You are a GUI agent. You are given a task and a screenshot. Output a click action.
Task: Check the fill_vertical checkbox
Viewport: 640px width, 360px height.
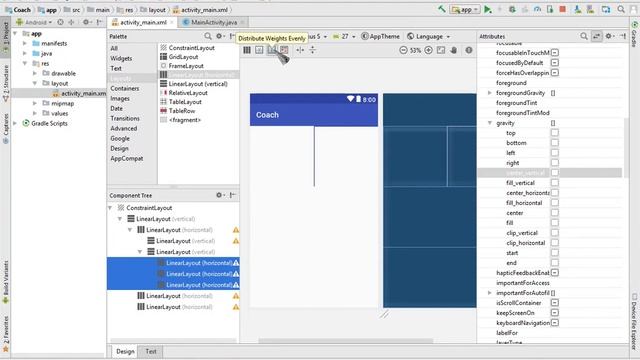555,182
